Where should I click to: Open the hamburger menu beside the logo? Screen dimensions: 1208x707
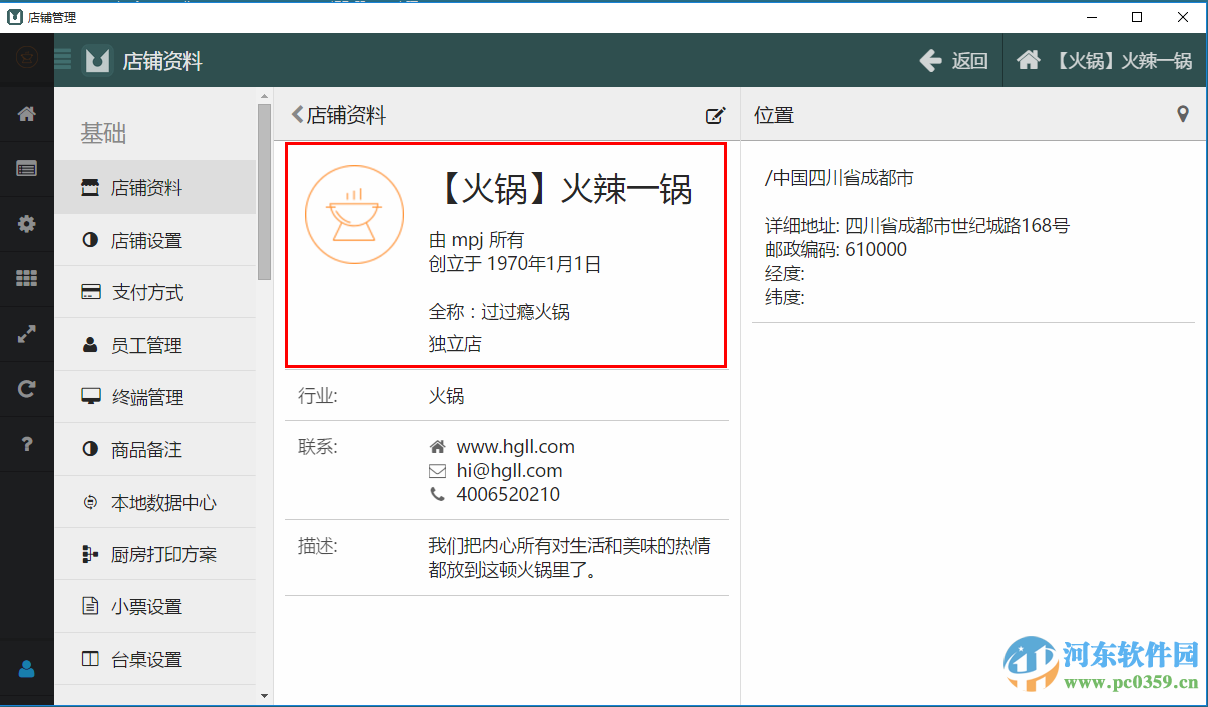62,60
